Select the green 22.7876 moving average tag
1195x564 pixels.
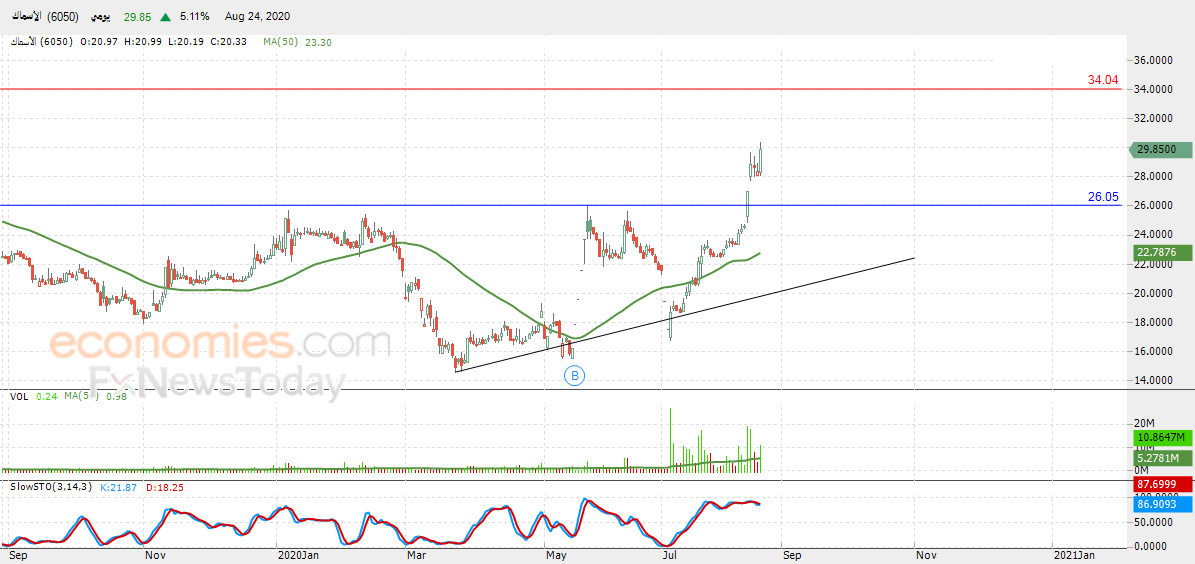[x=1161, y=252]
